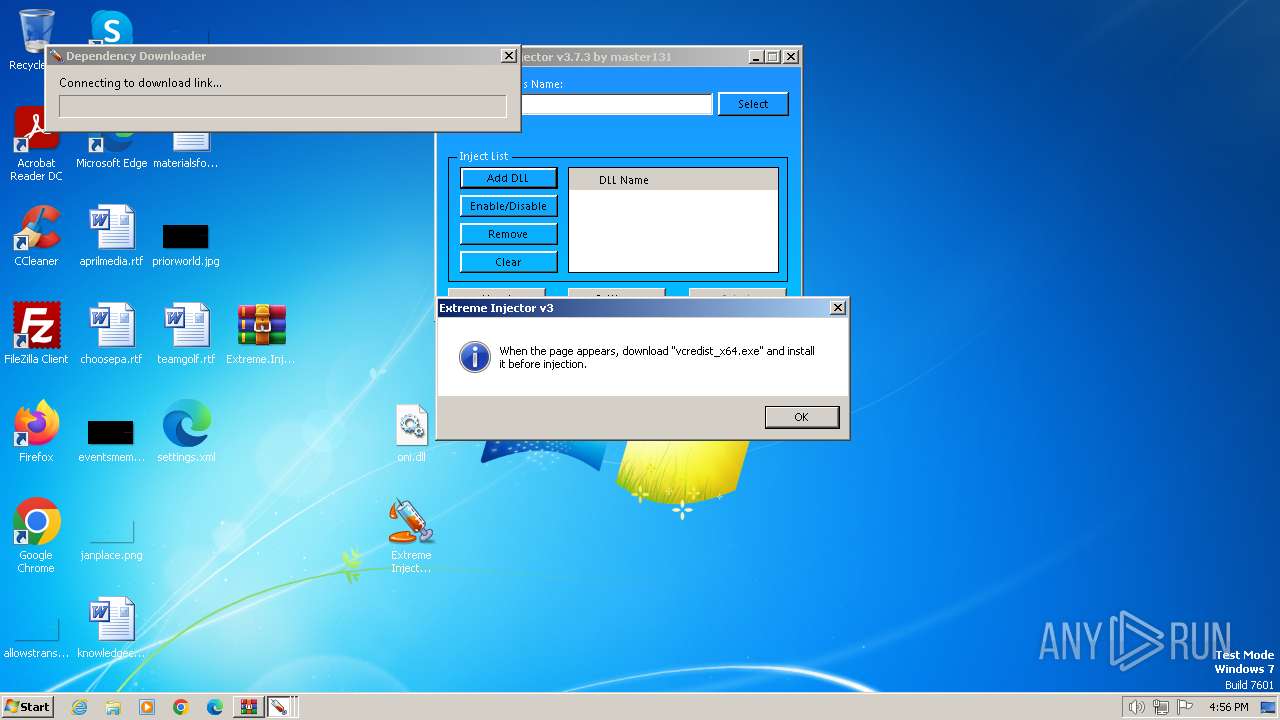Screen dimensions: 1280x720
Task: Launch the FileZilla Client shortcut
Action: 36,335
